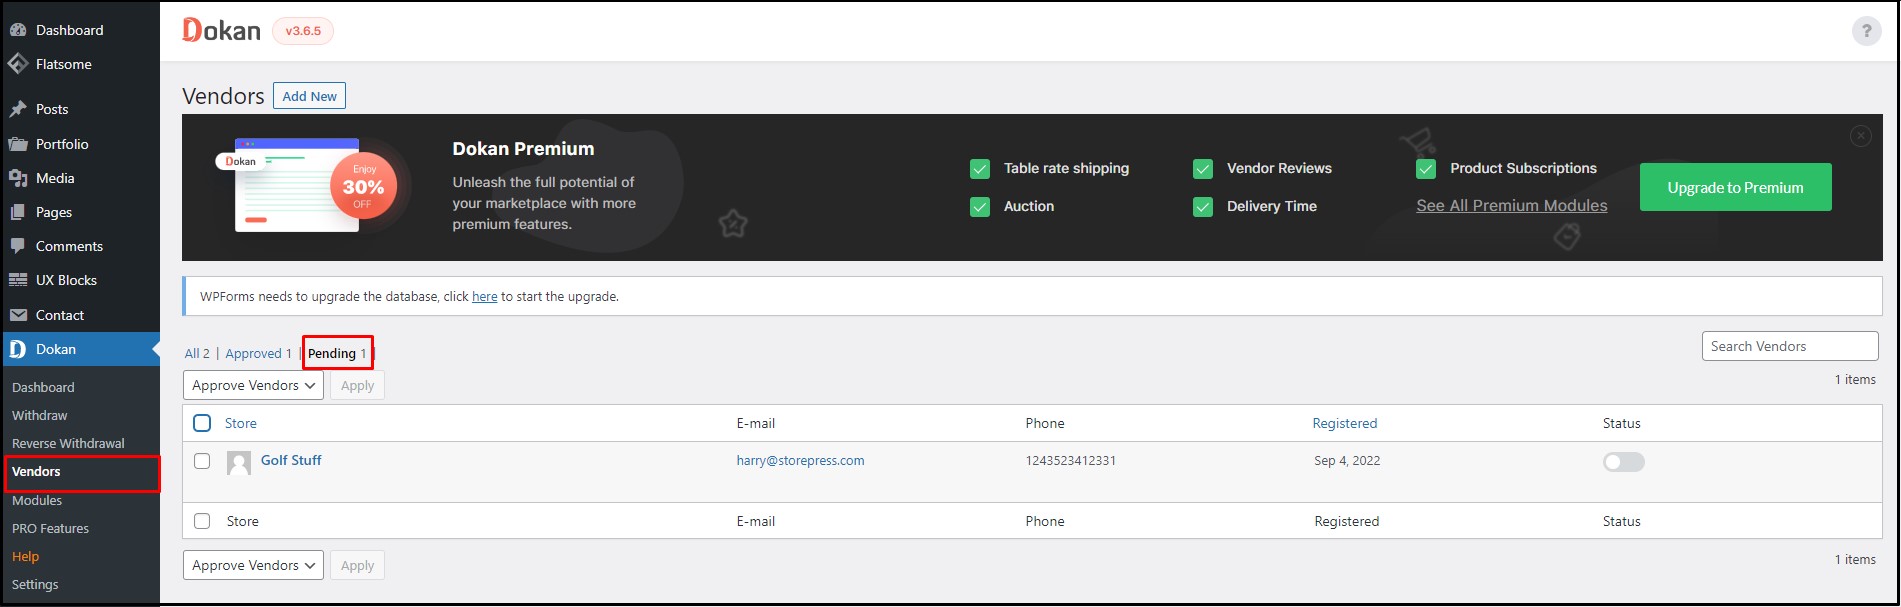
Task: Click the harry@storepress.com email link
Action: click(x=800, y=461)
